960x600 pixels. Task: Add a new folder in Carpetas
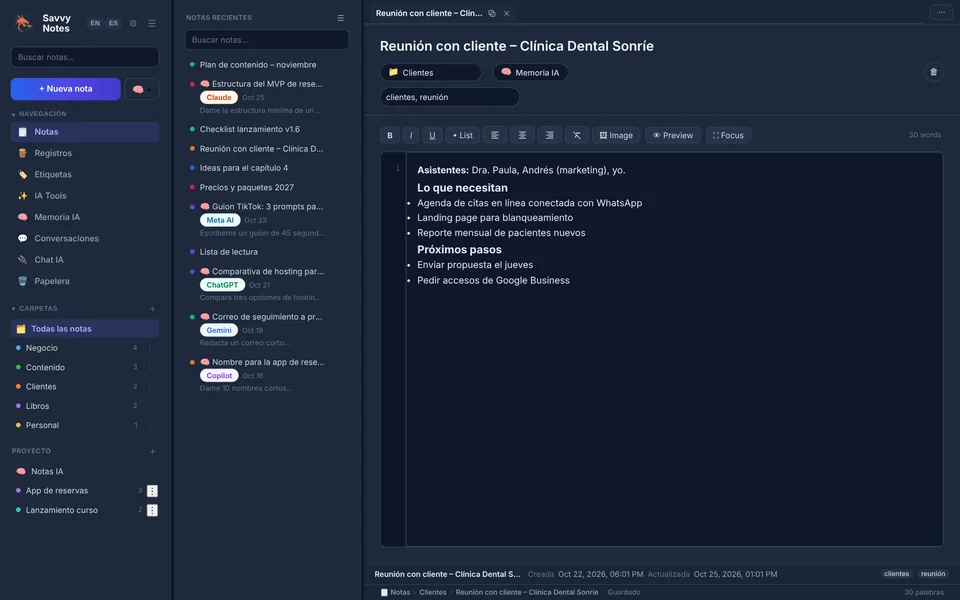(152, 309)
